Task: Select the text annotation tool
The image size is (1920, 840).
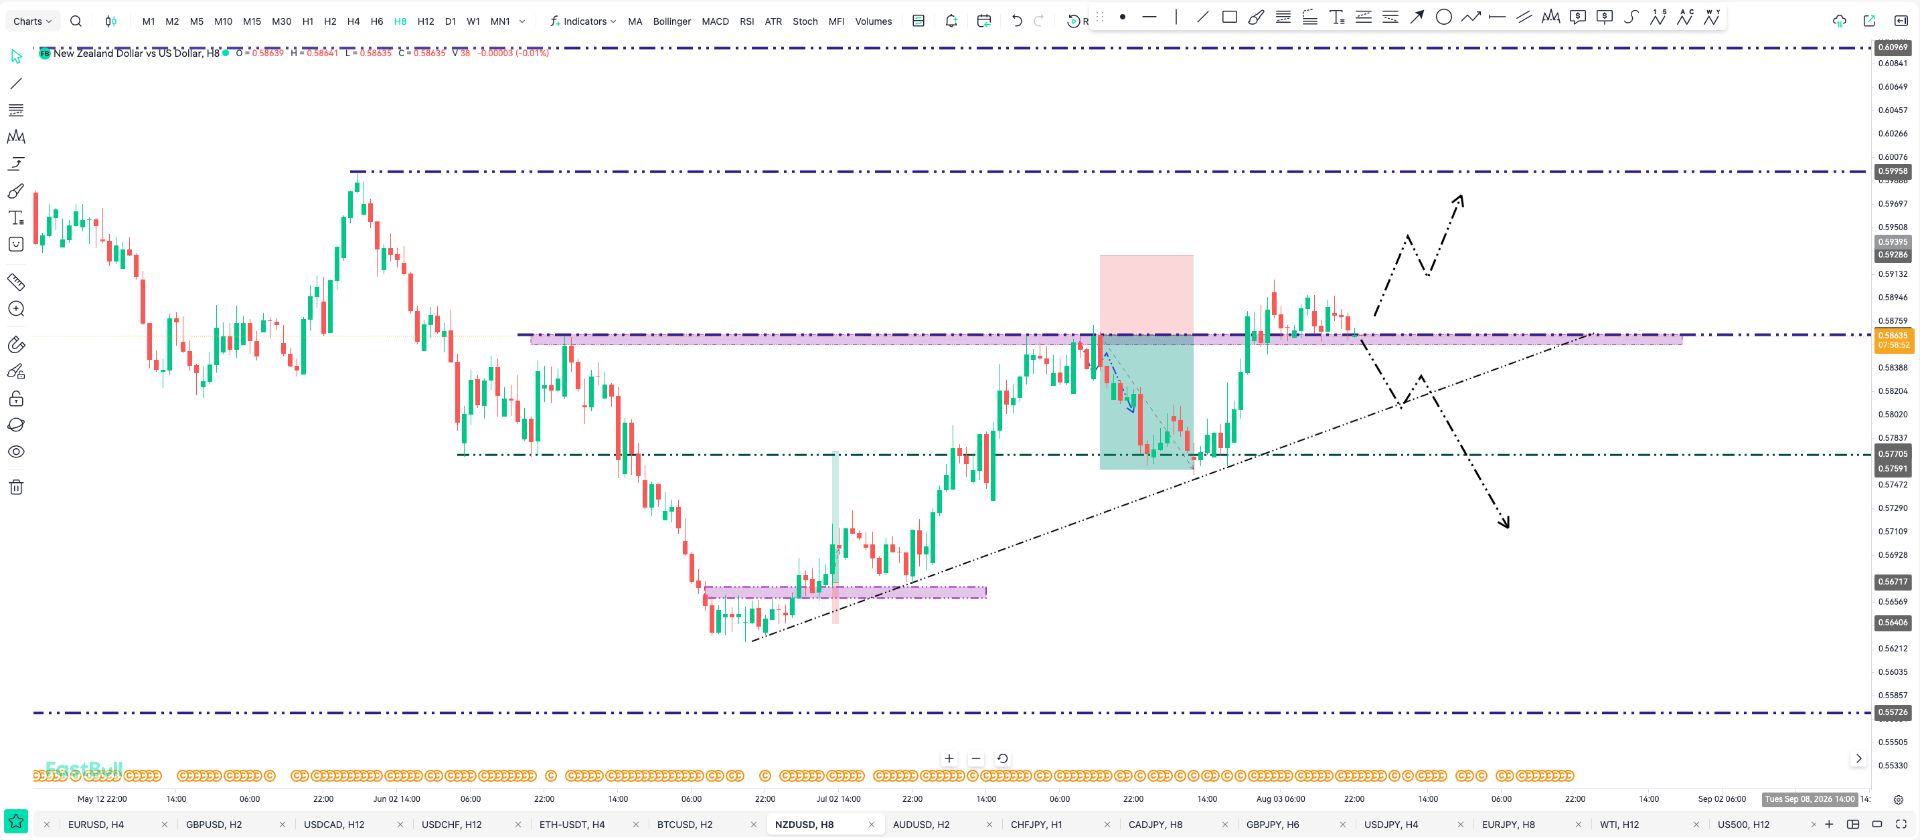Action: [1337, 17]
